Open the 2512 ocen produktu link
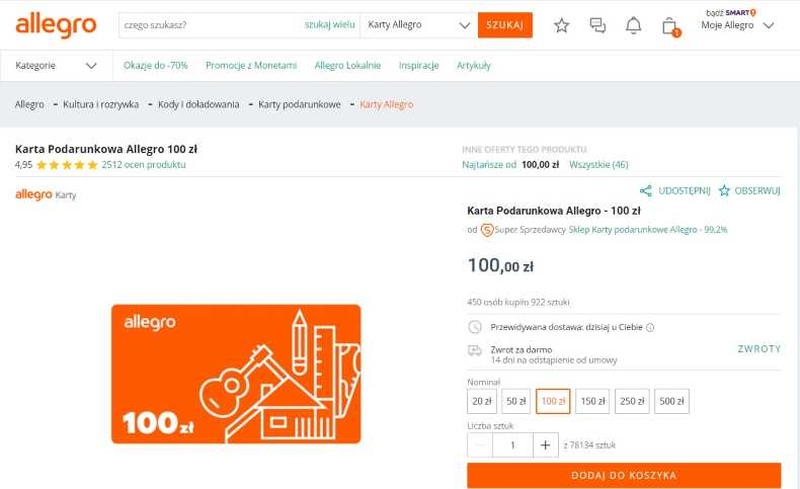The image size is (800, 489). [143, 164]
